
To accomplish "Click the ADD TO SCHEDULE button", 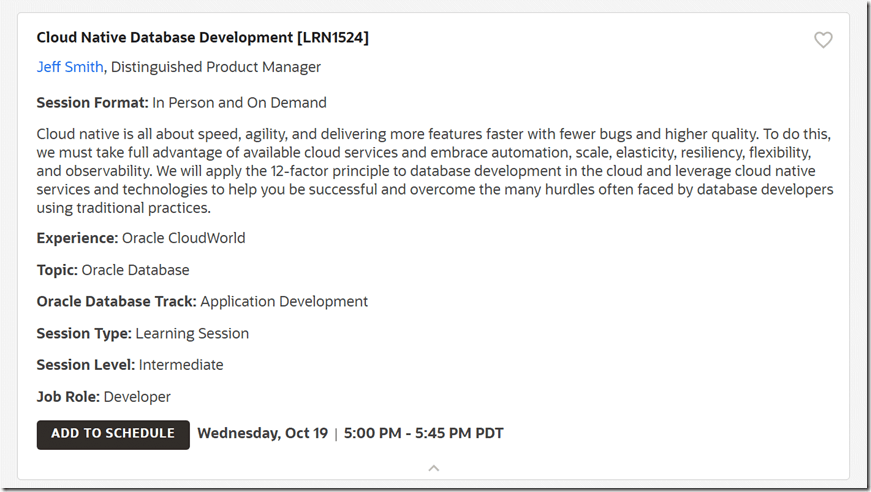I will click(113, 434).
